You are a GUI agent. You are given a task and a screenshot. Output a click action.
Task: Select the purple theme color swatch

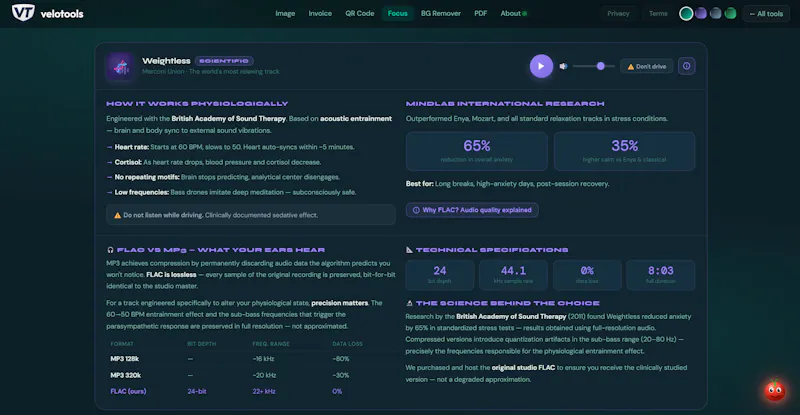tap(701, 14)
